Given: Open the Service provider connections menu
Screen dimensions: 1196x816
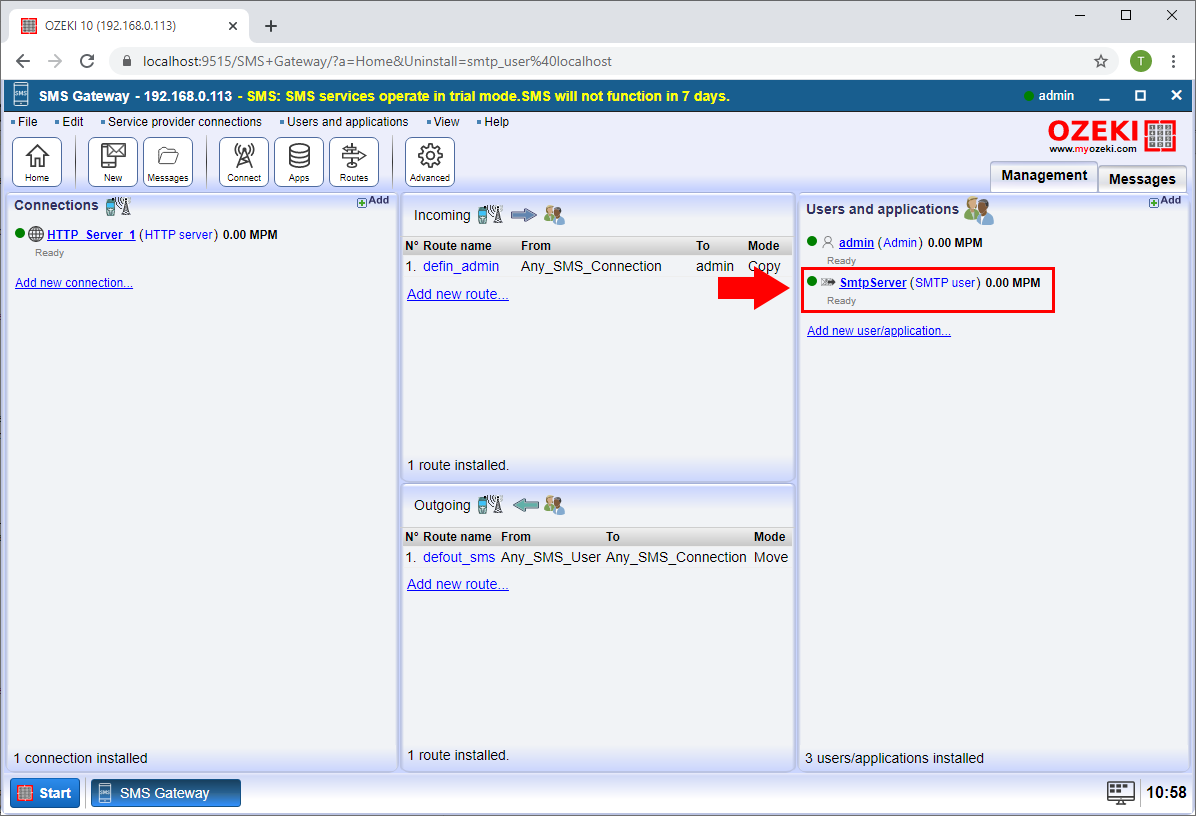Looking at the screenshot, I should tap(183, 121).
